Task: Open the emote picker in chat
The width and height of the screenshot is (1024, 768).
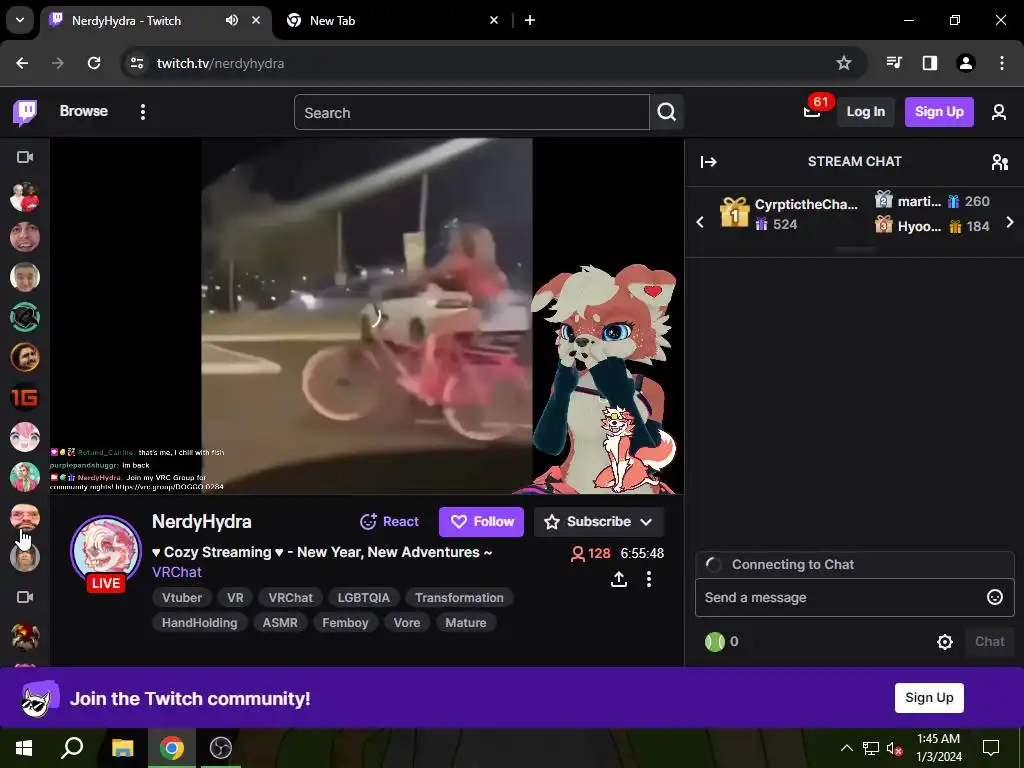Action: (x=995, y=597)
